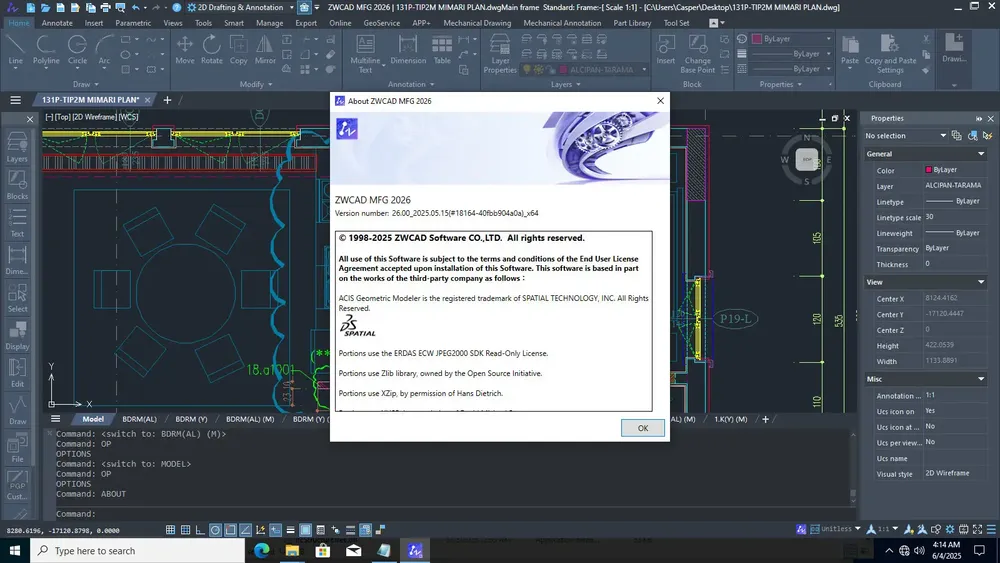1000x563 pixels.
Task: Open Layer Properties manager
Action: tap(500, 54)
